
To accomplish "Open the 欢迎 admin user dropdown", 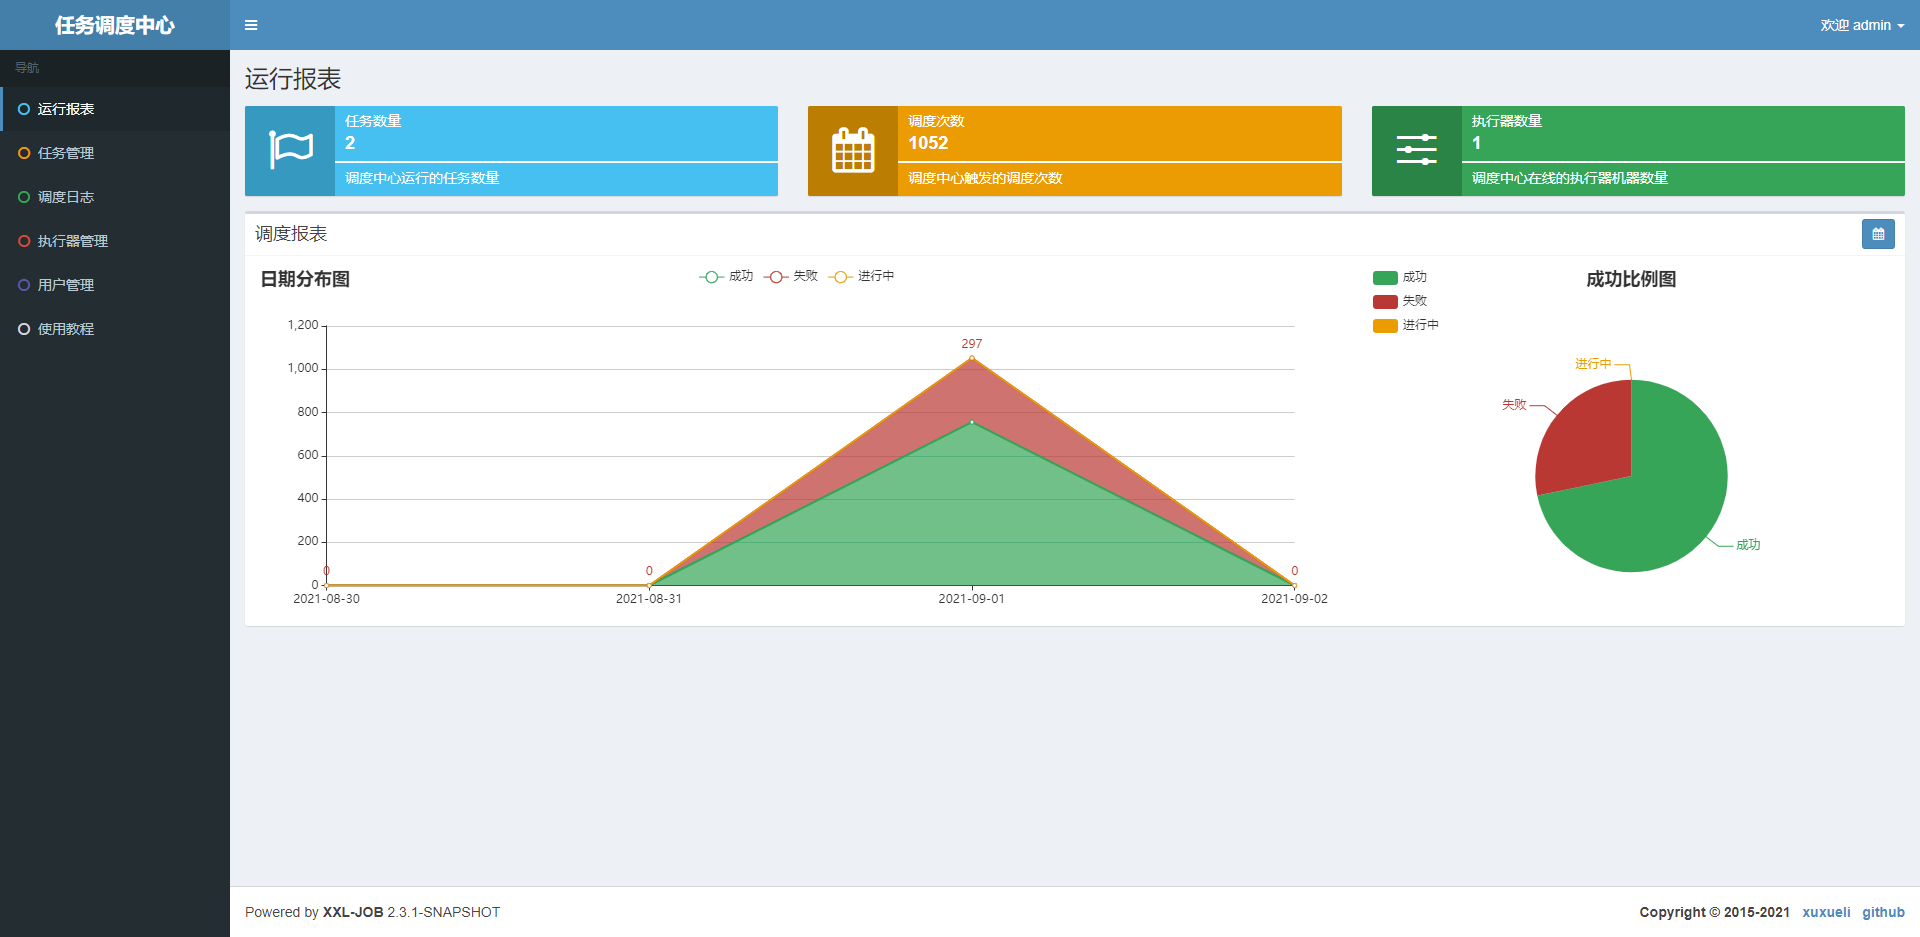I will [1862, 25].
